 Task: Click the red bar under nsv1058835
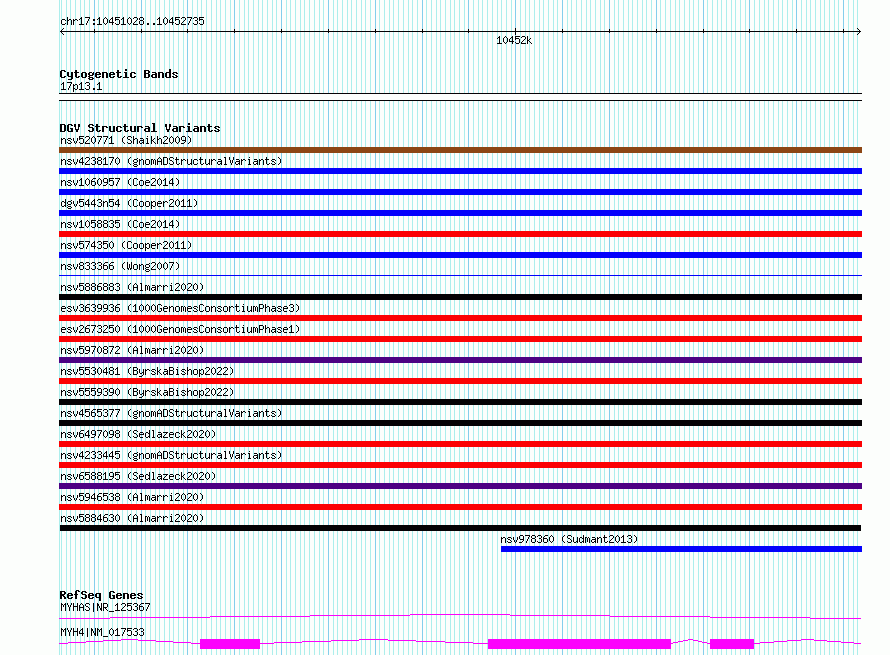pos(460,234)
